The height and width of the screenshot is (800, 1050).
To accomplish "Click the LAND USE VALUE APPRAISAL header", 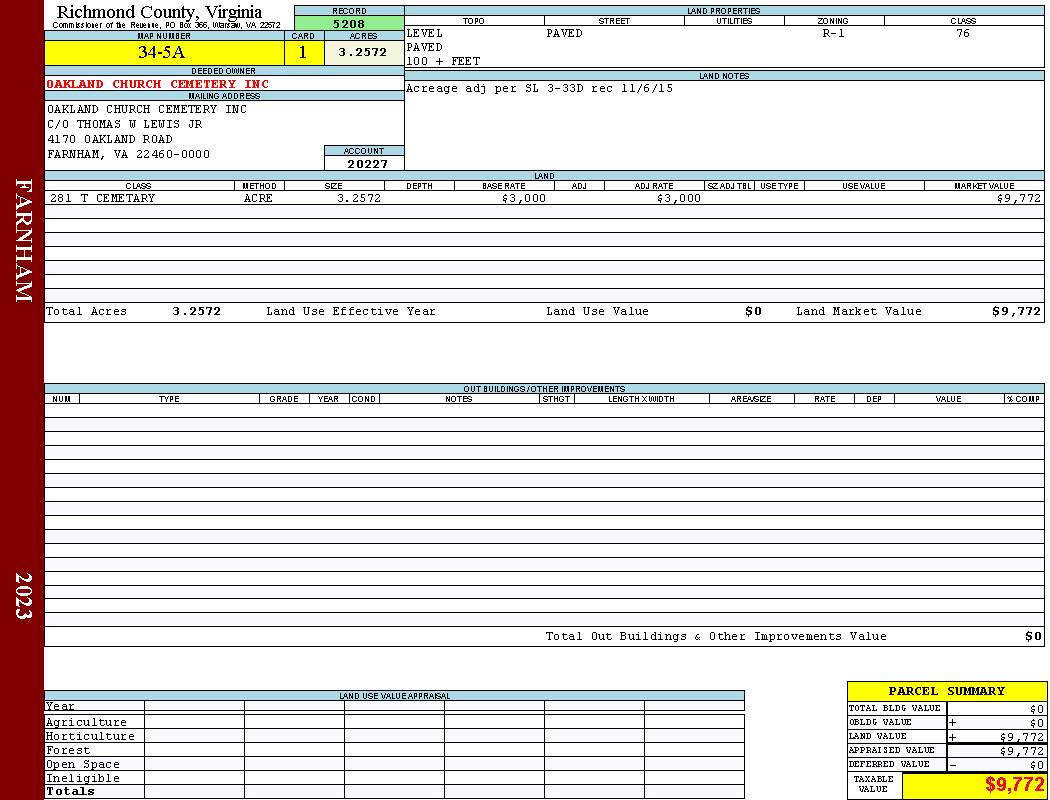I will point(394,696).
